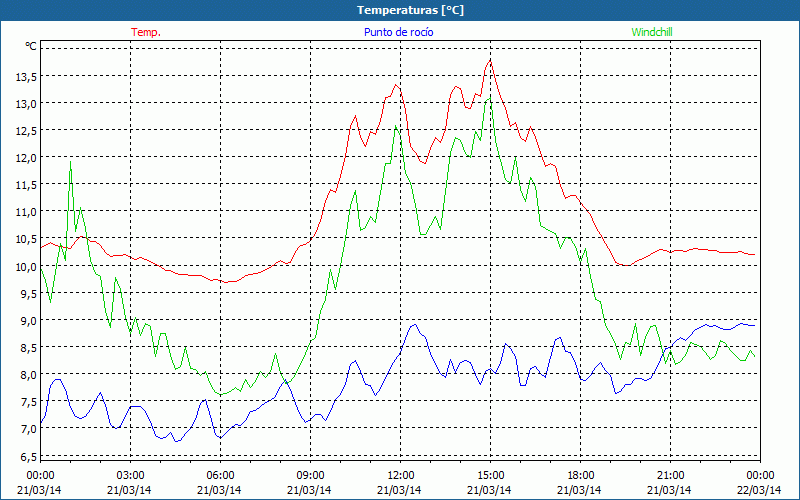
Task: Select the green "Windchill" legend label
Action: click(x=652, y=32)
